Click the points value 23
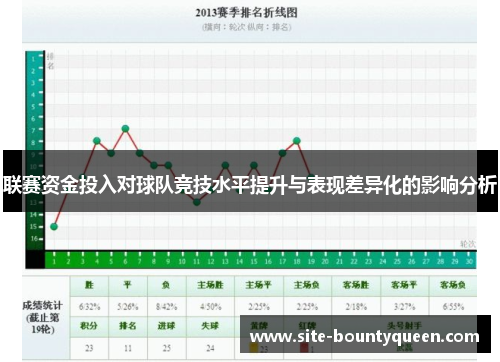The image size is (500, 362). tap(89, 348)
